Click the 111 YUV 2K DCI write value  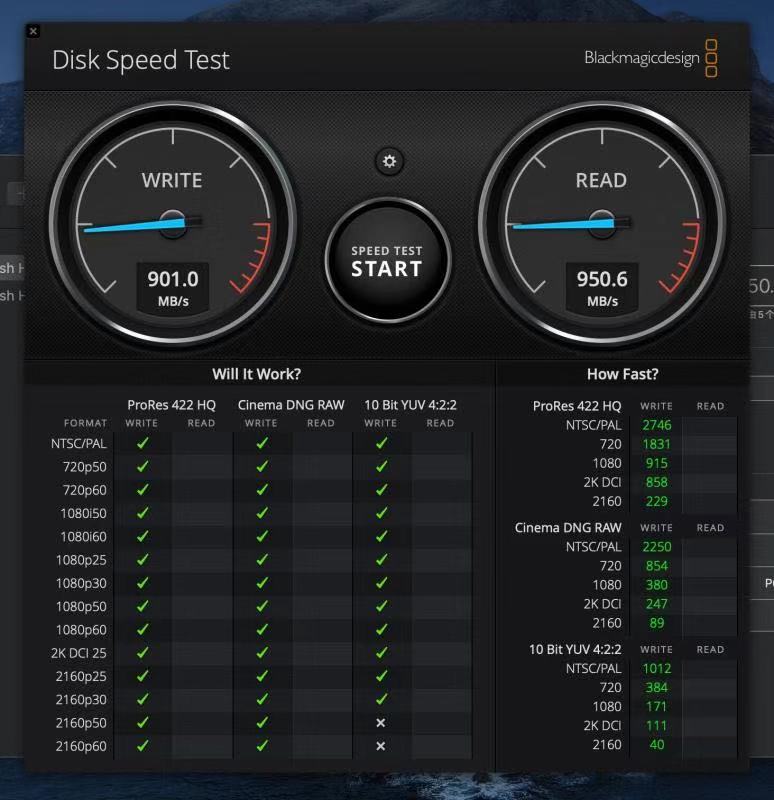[x=657, y=726]
